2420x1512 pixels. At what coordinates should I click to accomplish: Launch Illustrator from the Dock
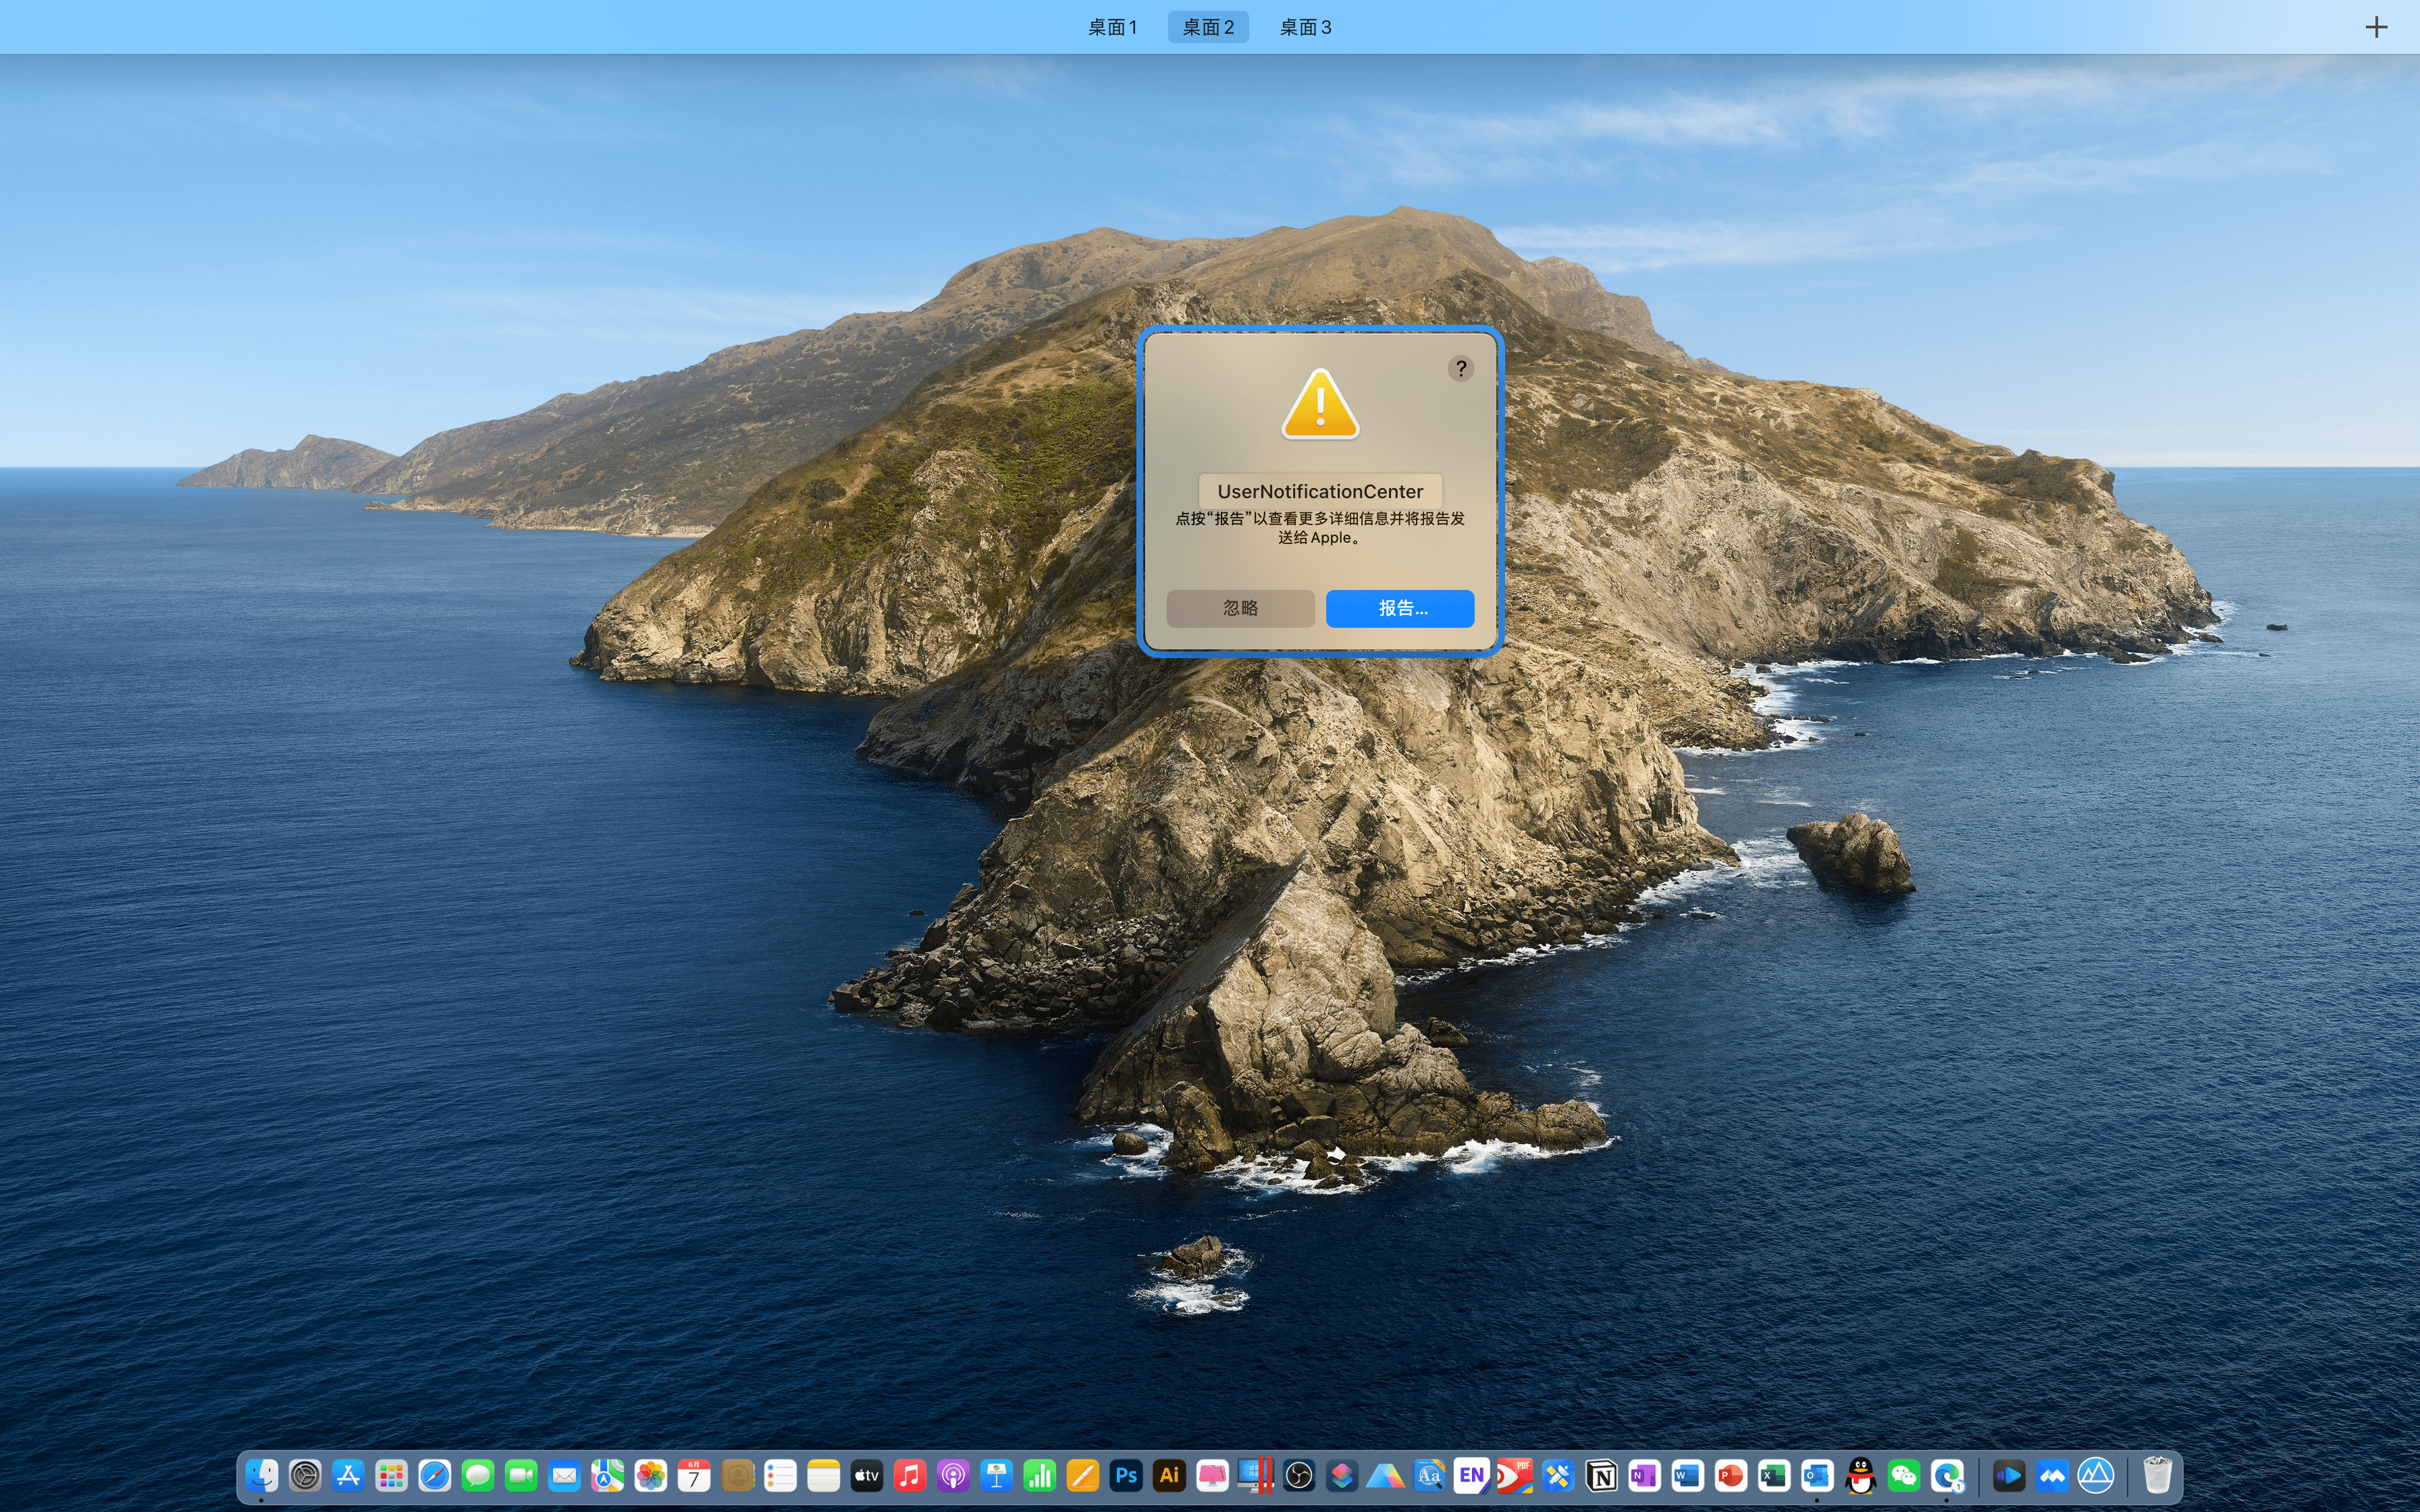[1169, 1475]
